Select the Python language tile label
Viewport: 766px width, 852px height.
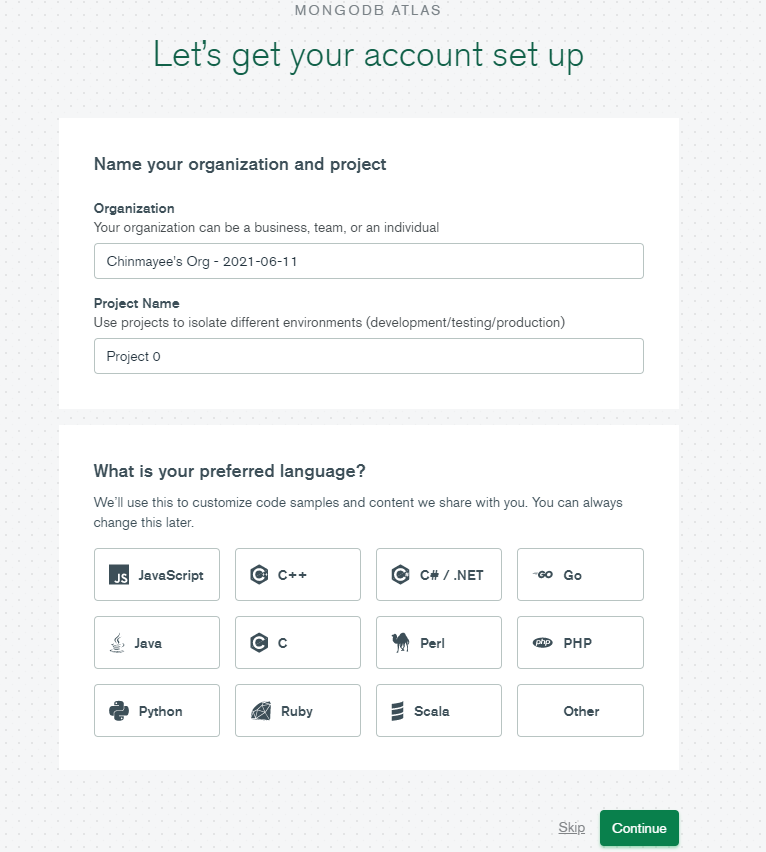tap(160, 711)
